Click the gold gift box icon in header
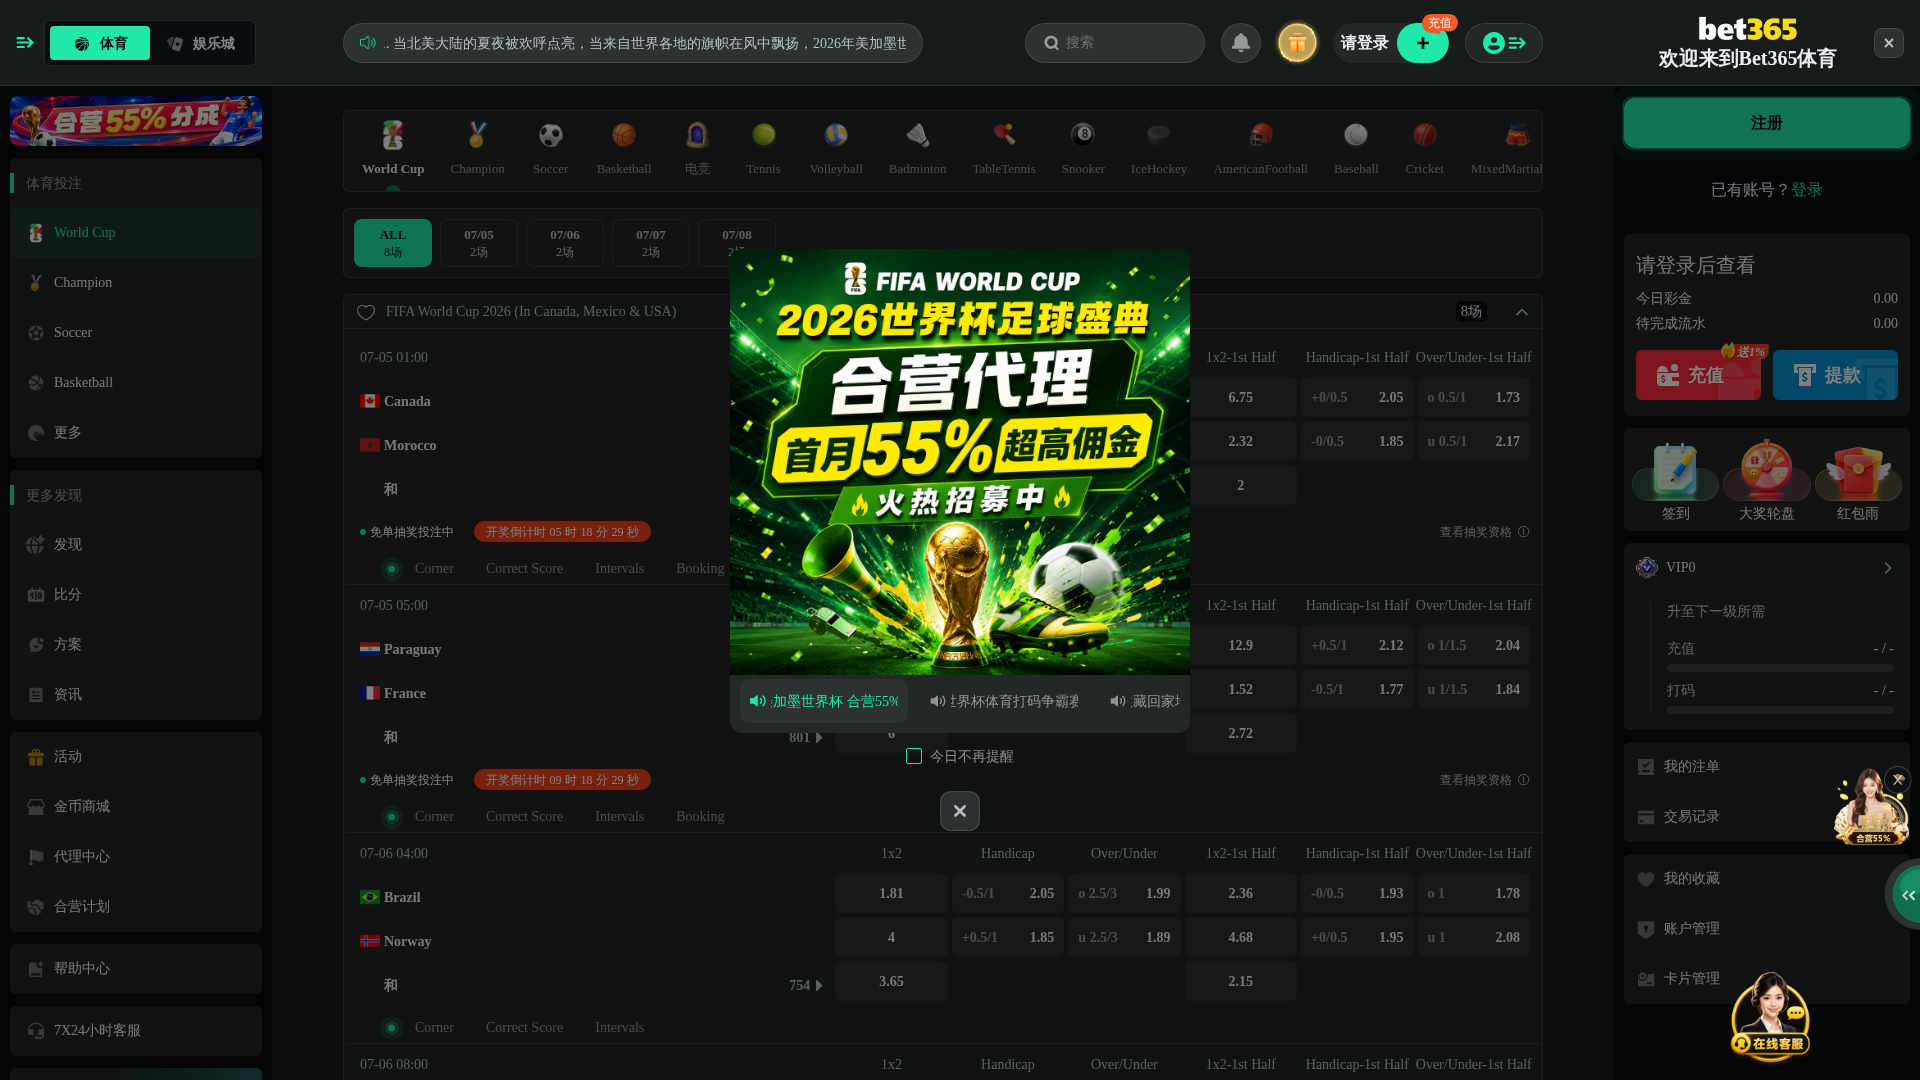1920x1080 pixels. pos(1297,43)
